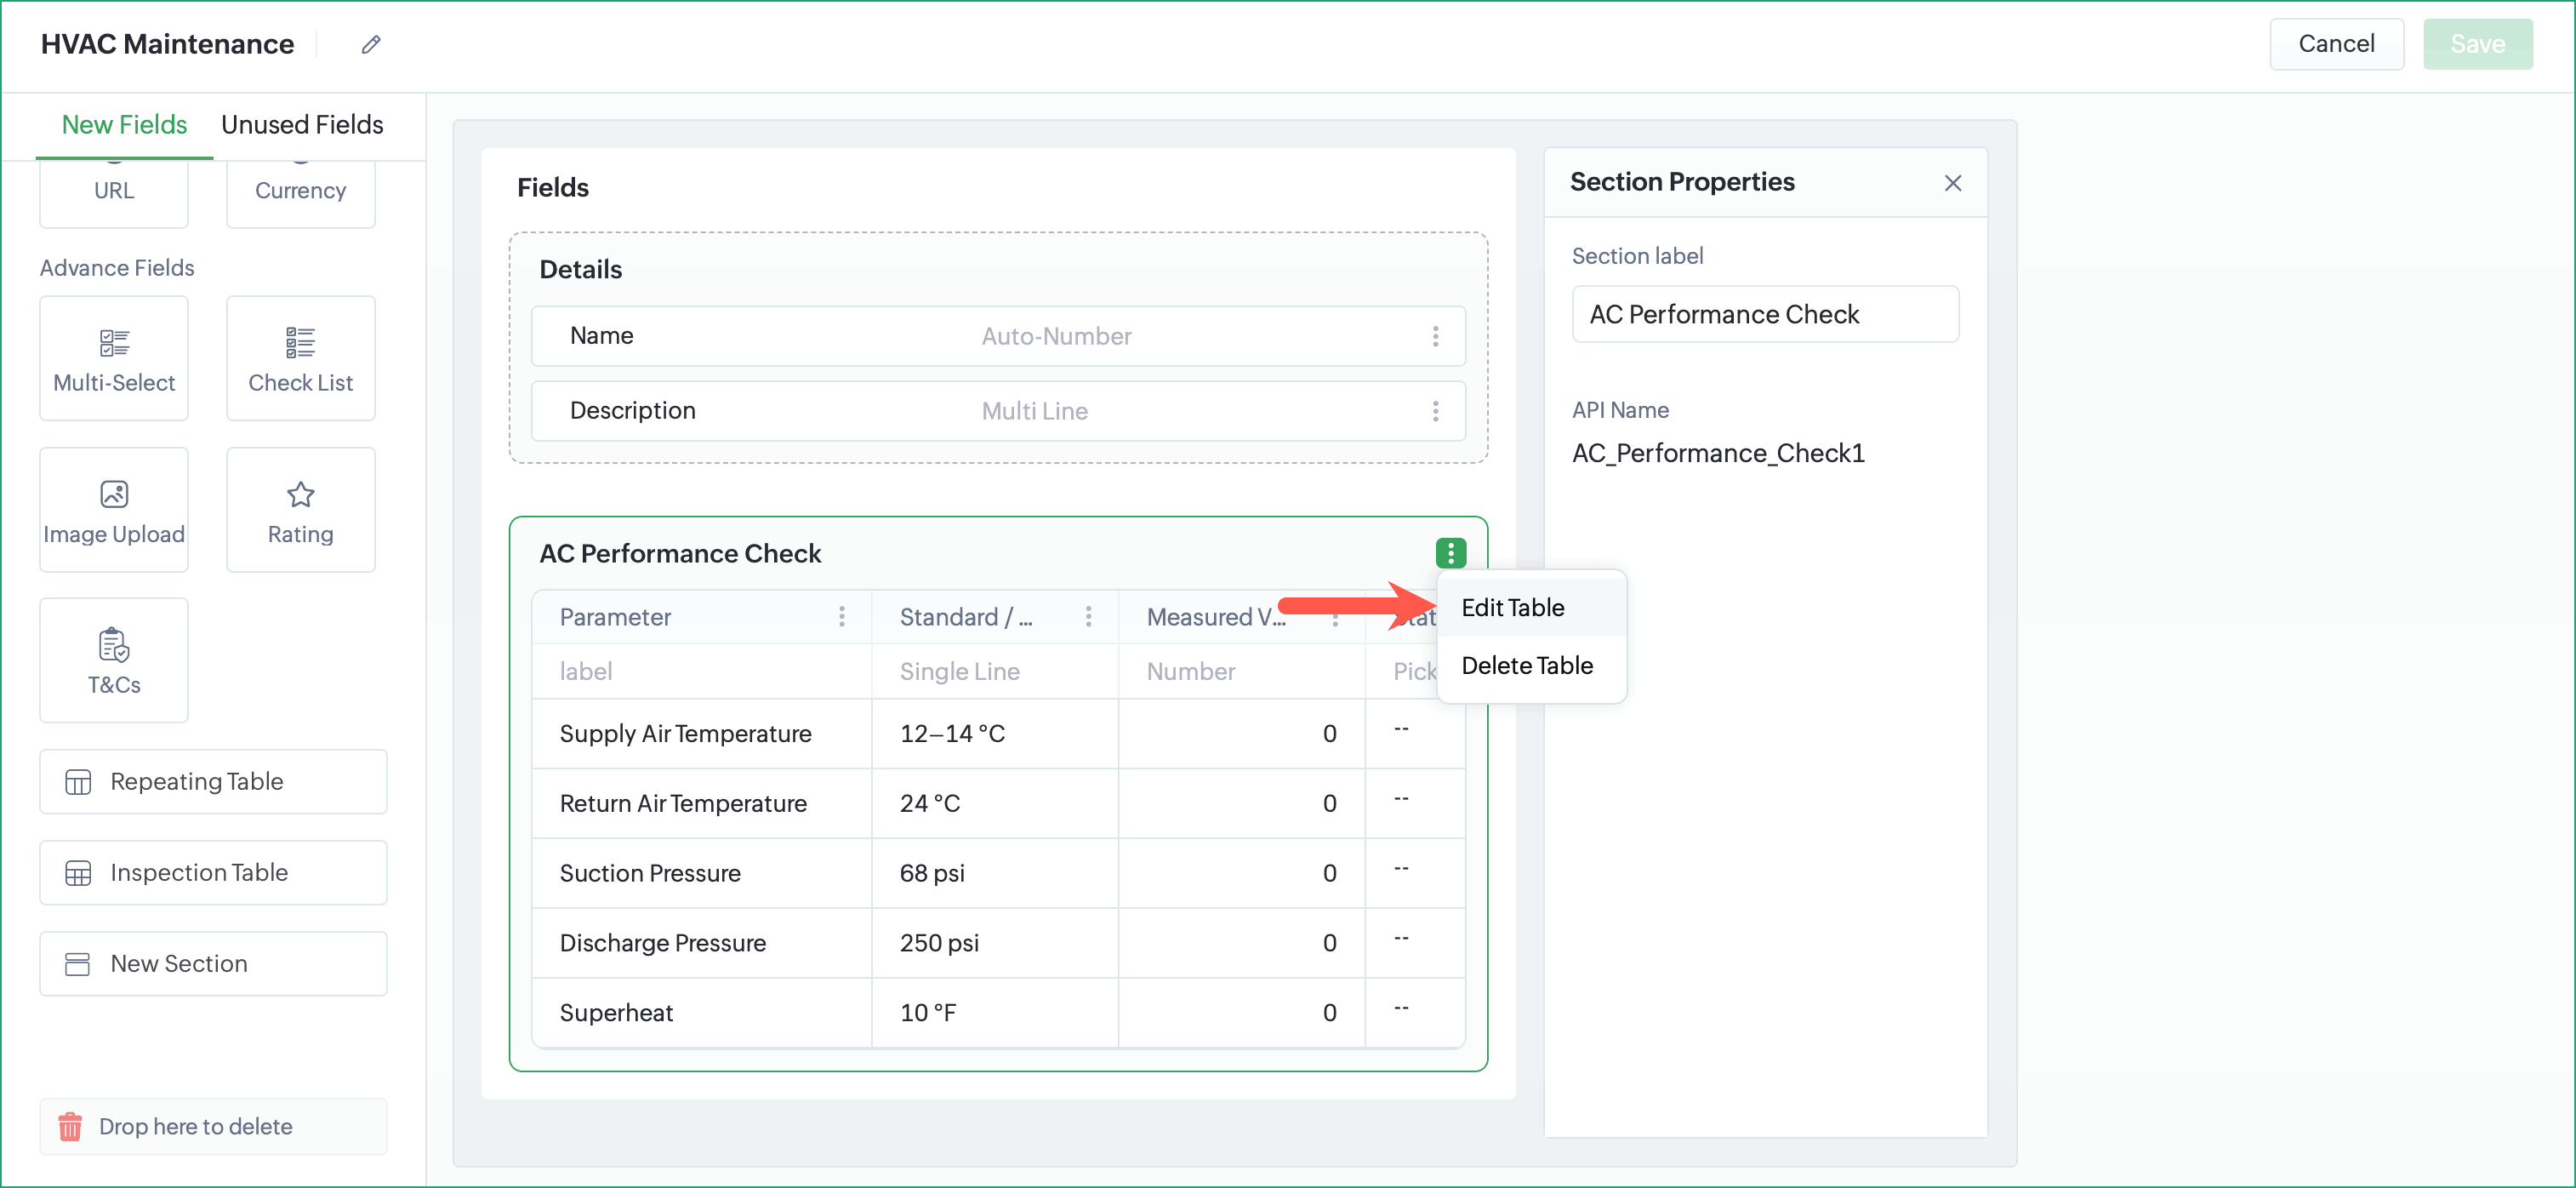Image resolution: width=2576 pixels, height=1188 pixels.
Task: Pick the Rating star field tile
Action: [x=301, y=510]
